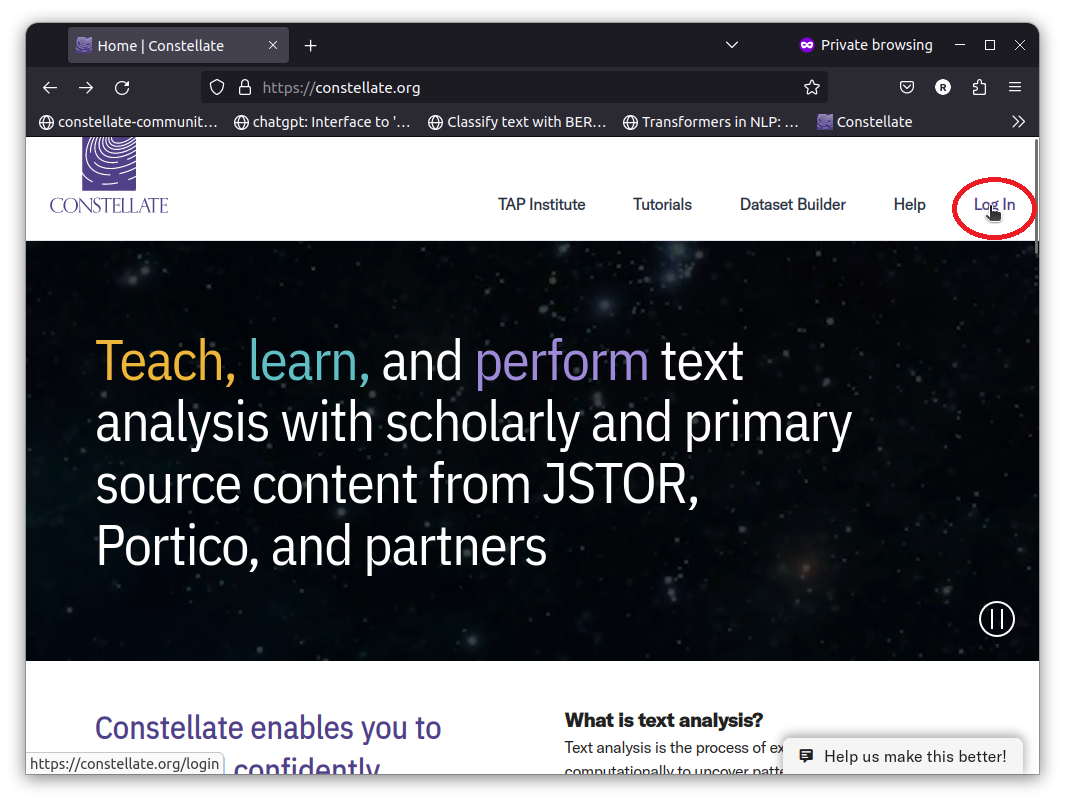Open Dataset Builder nav item
The width and height of the screenshot is (1065, 803).
(793, 204)
